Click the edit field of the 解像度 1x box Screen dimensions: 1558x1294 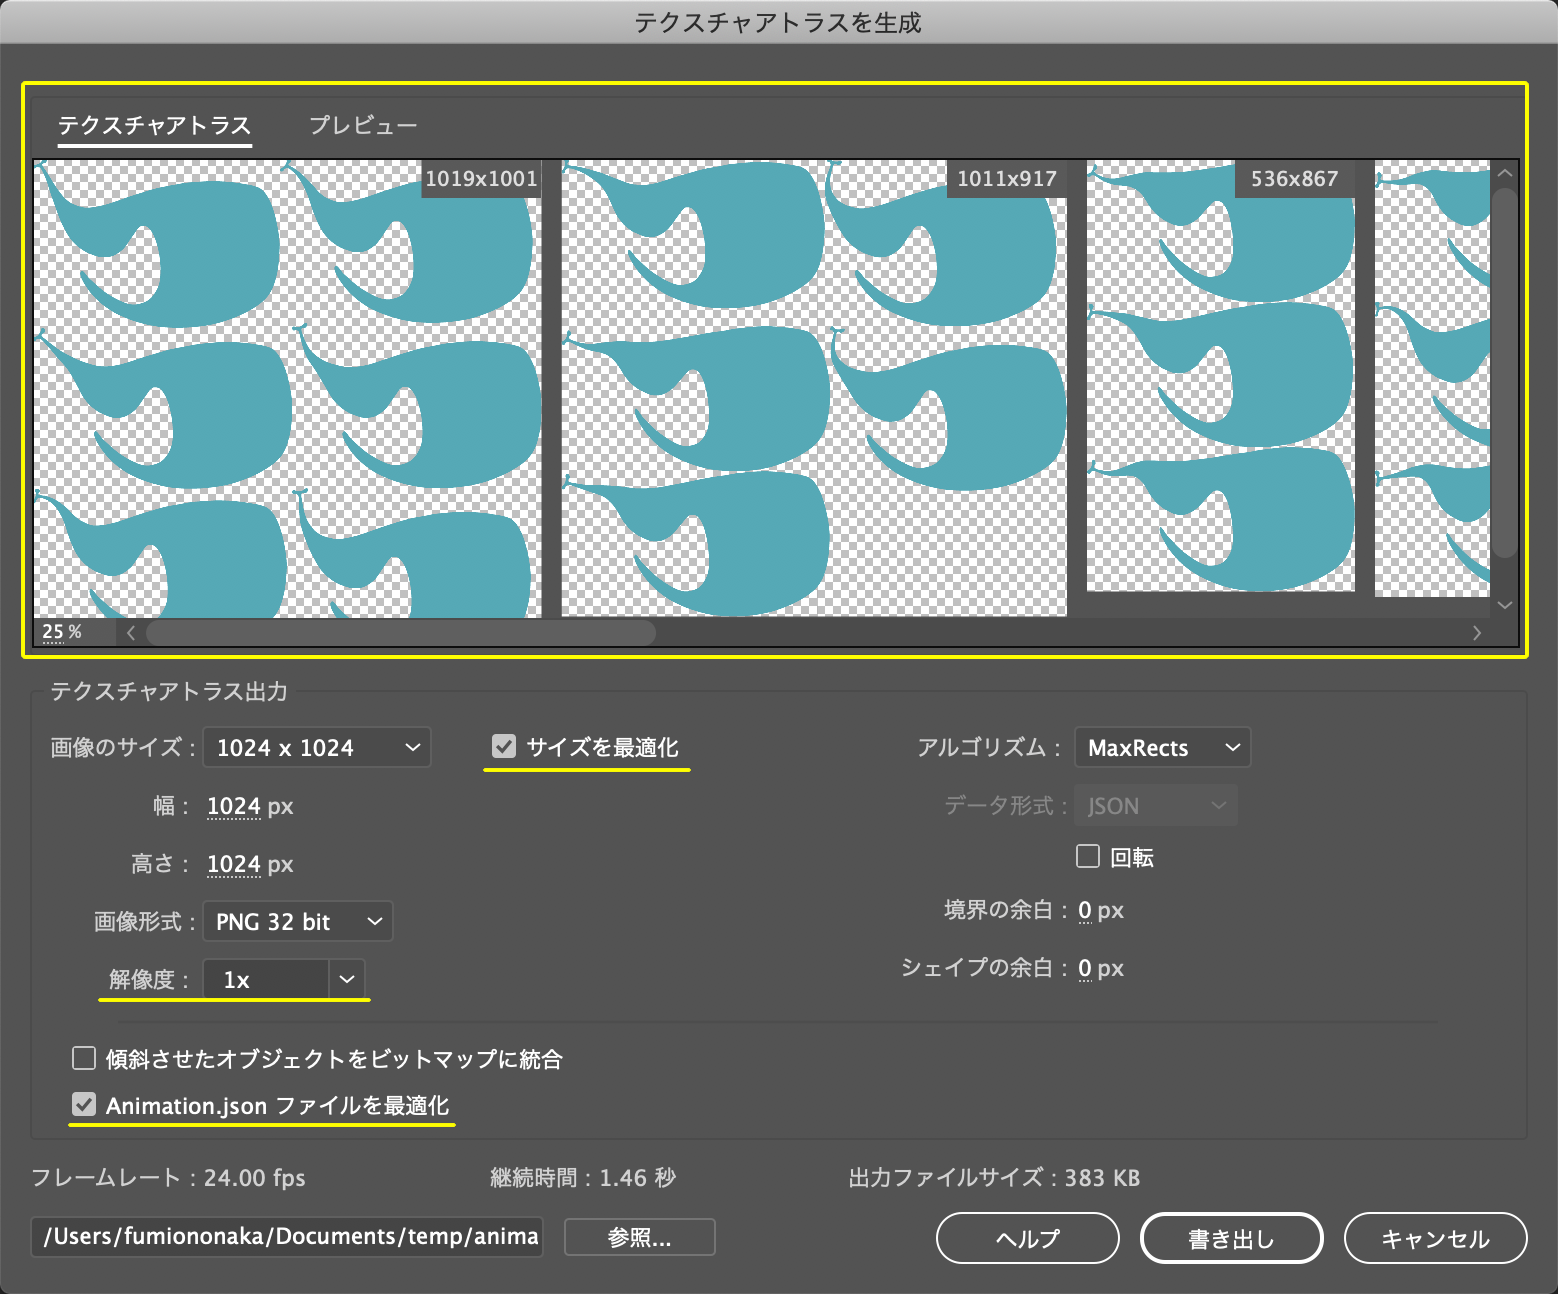click(266, 979)
